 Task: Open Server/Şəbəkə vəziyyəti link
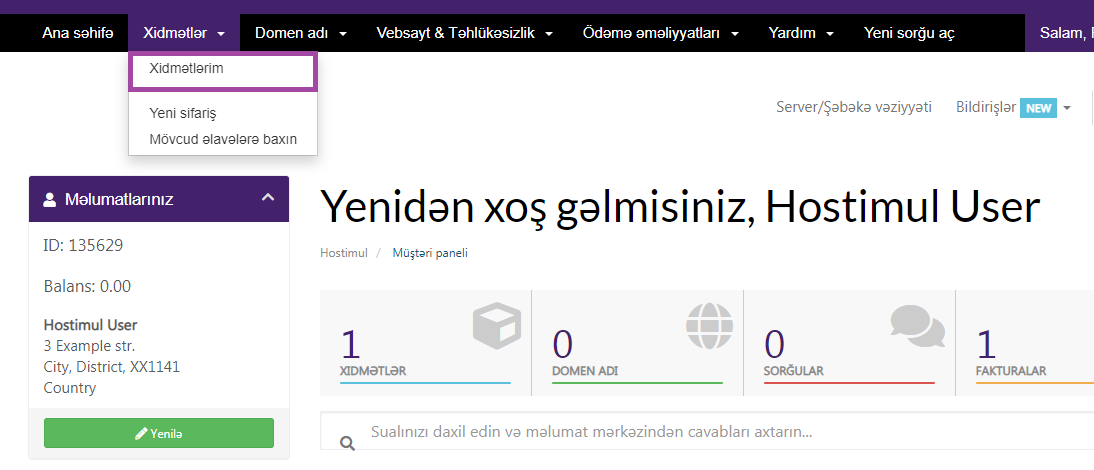pos(853,107)
